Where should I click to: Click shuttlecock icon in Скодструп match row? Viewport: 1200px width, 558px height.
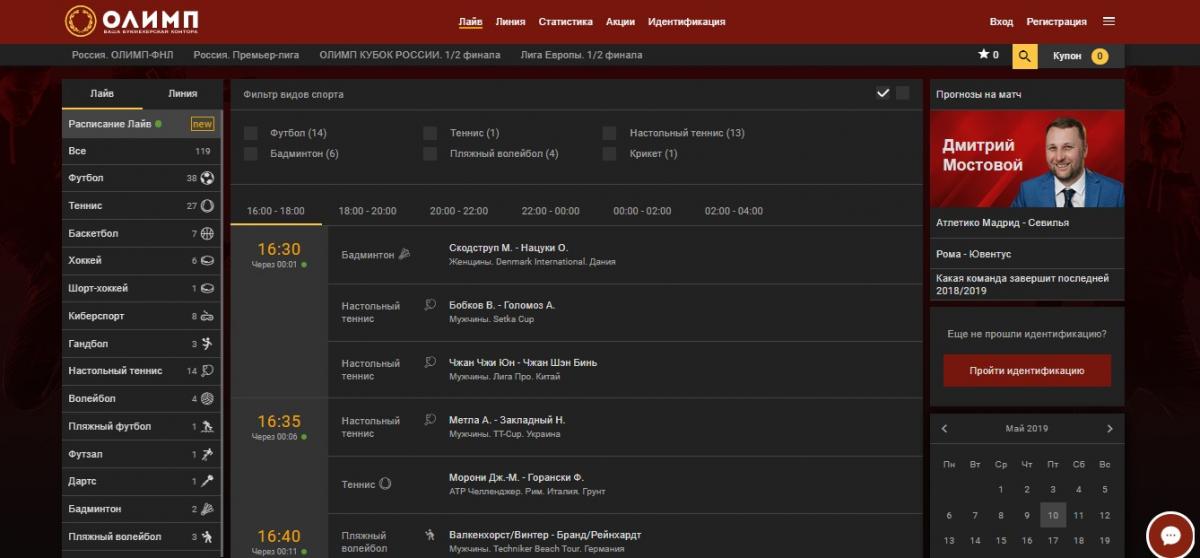pos(404,254)
